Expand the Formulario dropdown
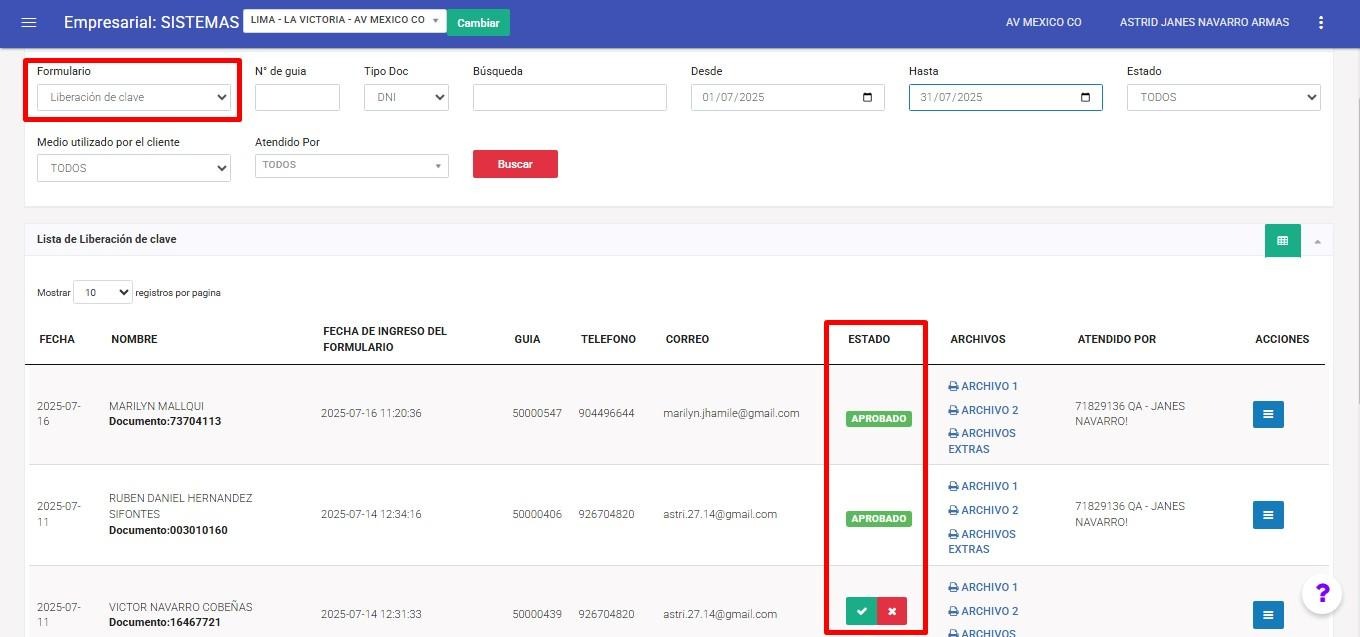The width and height of the screenshot is (1360, 637). (x=134, y=97)
